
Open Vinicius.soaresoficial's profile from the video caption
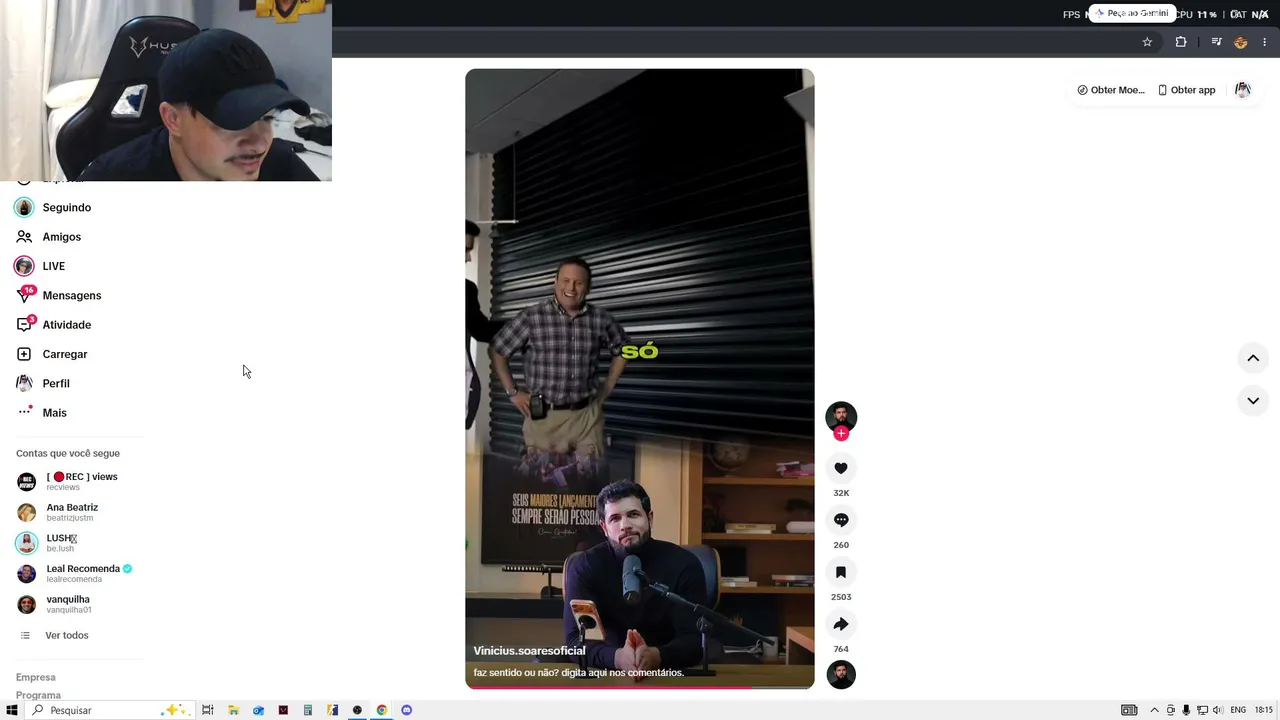click(x=529, y=651)
